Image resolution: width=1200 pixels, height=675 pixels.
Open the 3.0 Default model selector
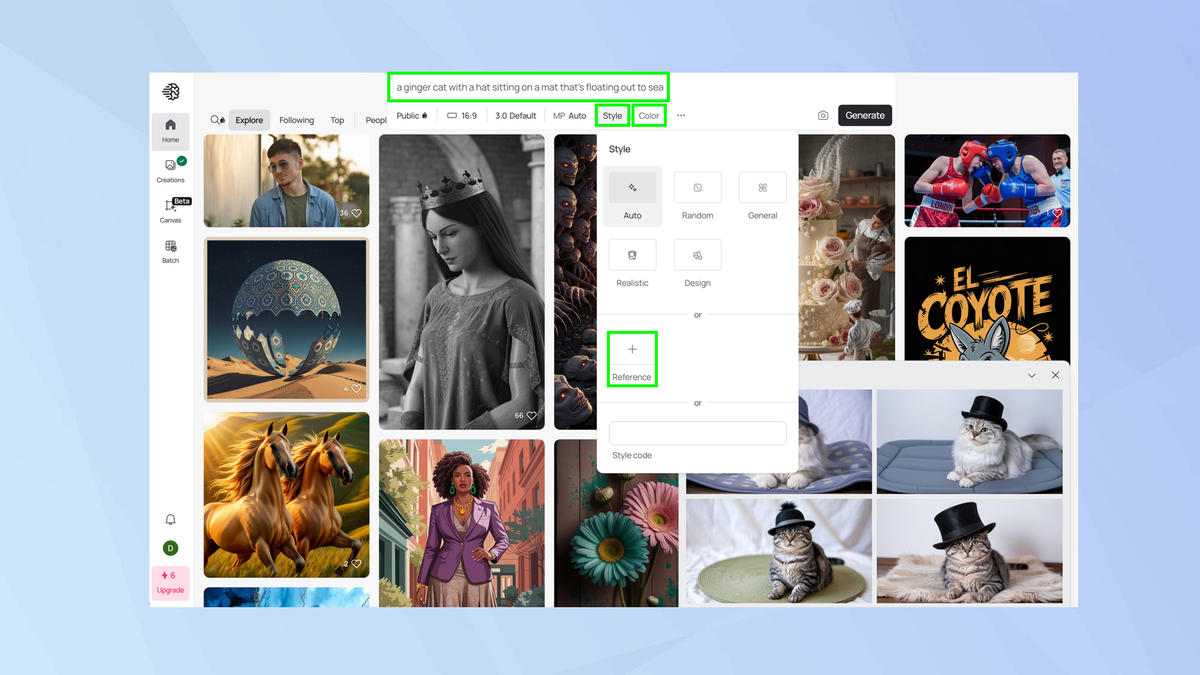515,115
